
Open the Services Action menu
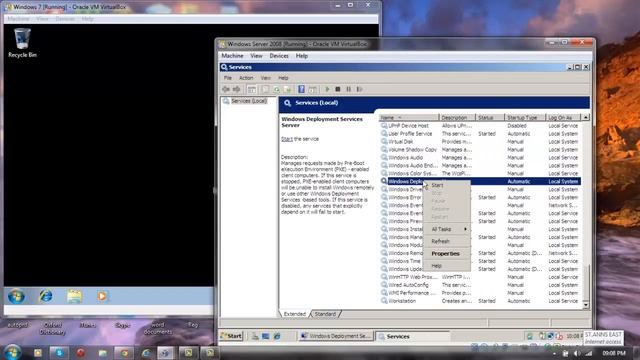246,78
